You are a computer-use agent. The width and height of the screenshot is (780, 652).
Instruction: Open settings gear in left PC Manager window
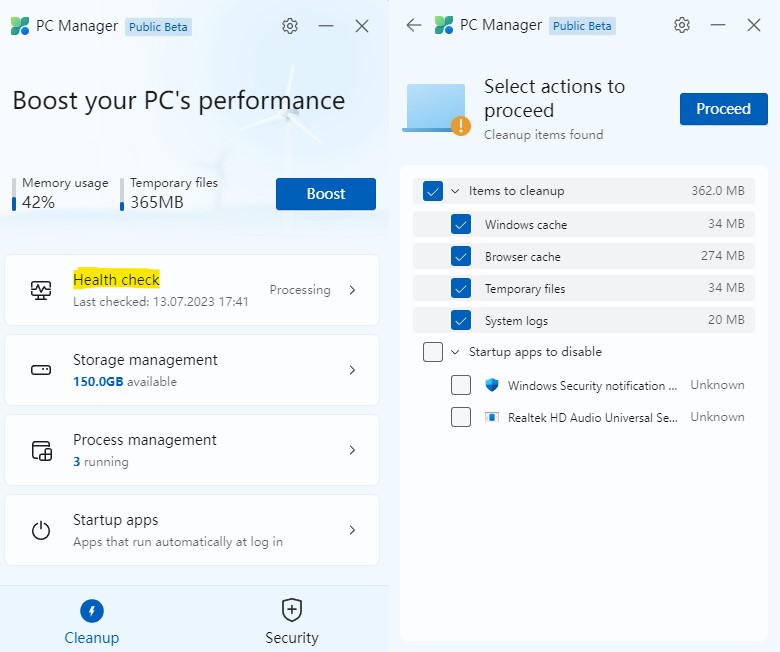coord(290,26)
